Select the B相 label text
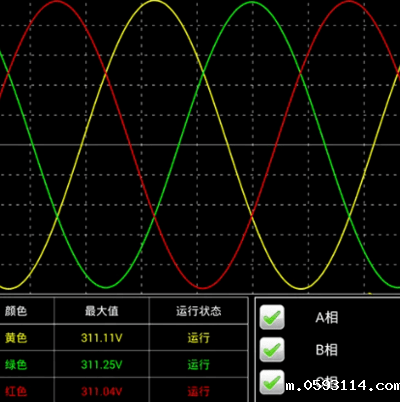 coord(326,350)
